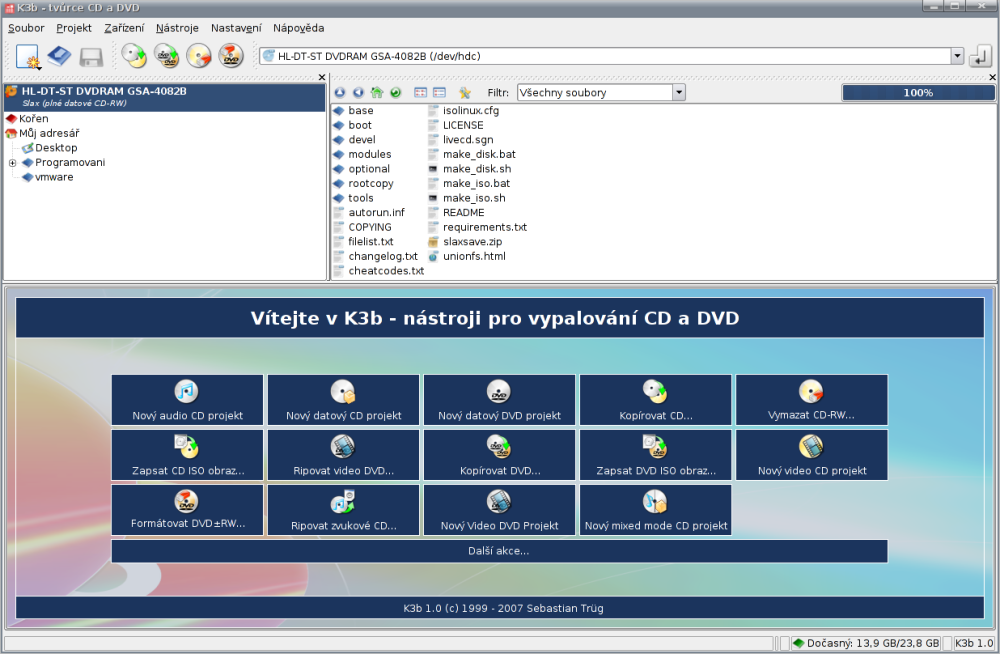Click the Format DVD toolbar icon

(x=231, y=56)
